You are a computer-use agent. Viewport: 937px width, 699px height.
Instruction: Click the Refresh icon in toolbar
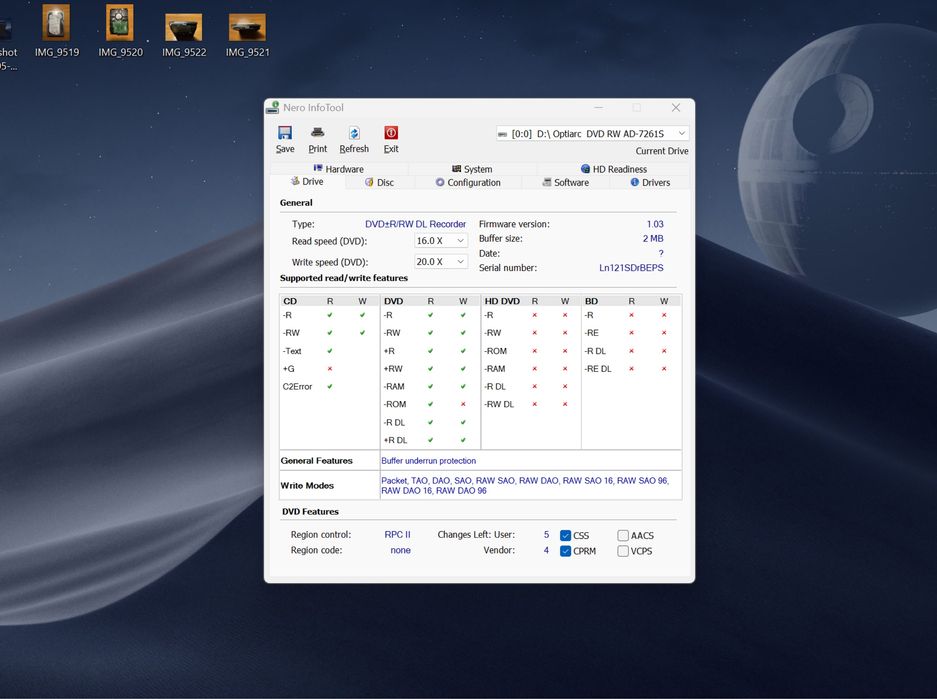click(354, 133)
